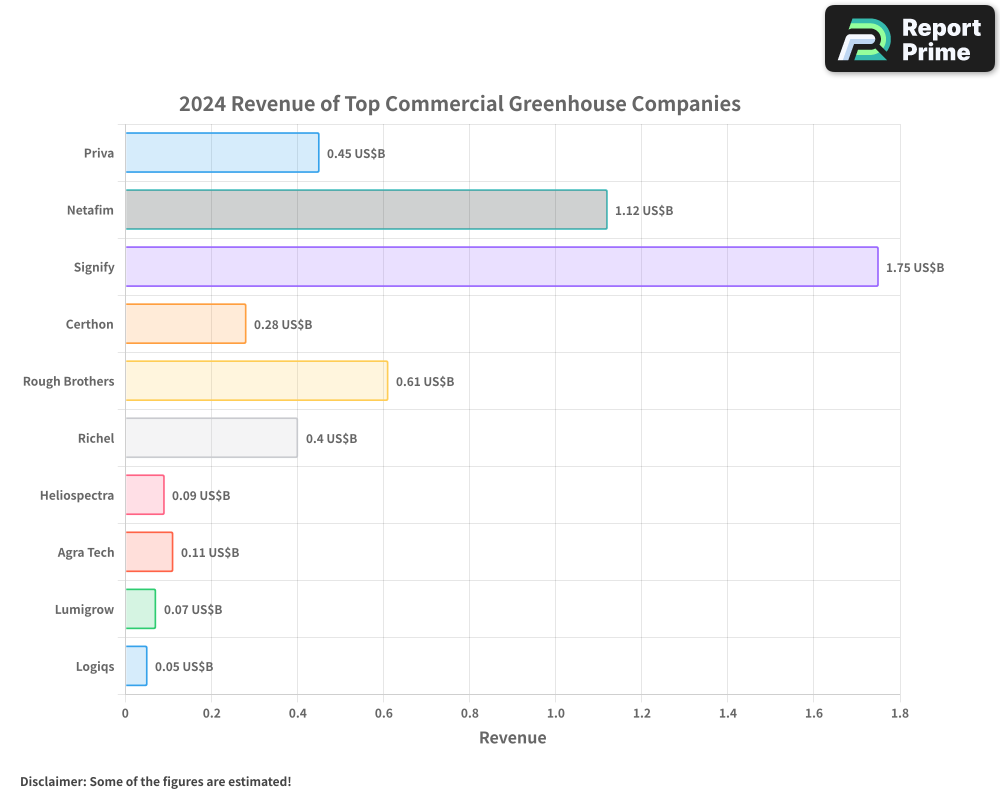Select the Heliospectra revenue bar
1000x800 pixels.
pos(143,495)
